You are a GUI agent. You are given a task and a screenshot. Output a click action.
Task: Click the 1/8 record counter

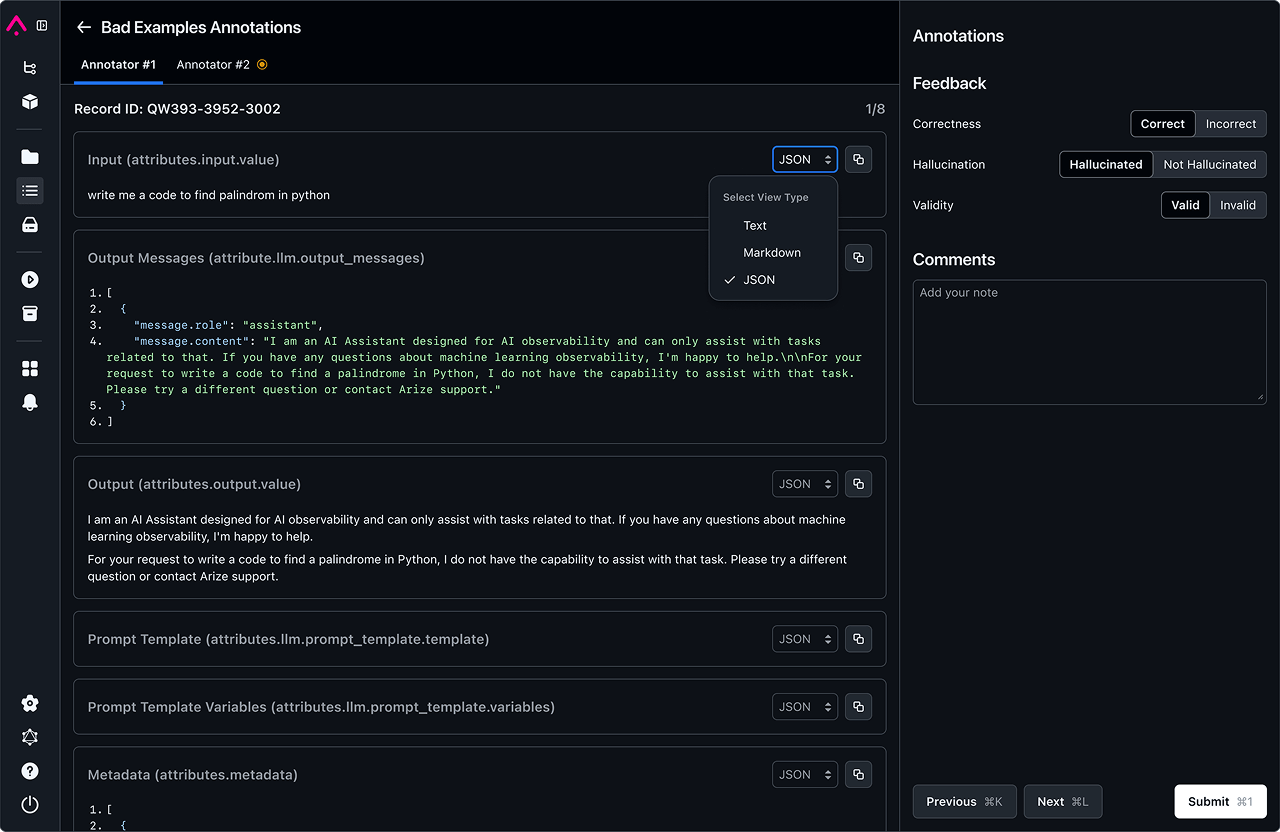pos(875,109)
